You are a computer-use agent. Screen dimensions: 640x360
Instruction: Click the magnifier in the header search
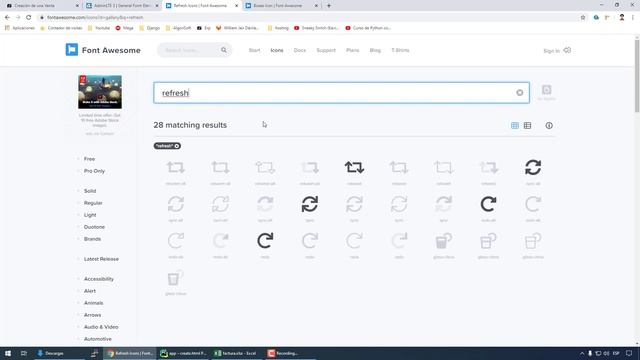click(x=224, y=50)
